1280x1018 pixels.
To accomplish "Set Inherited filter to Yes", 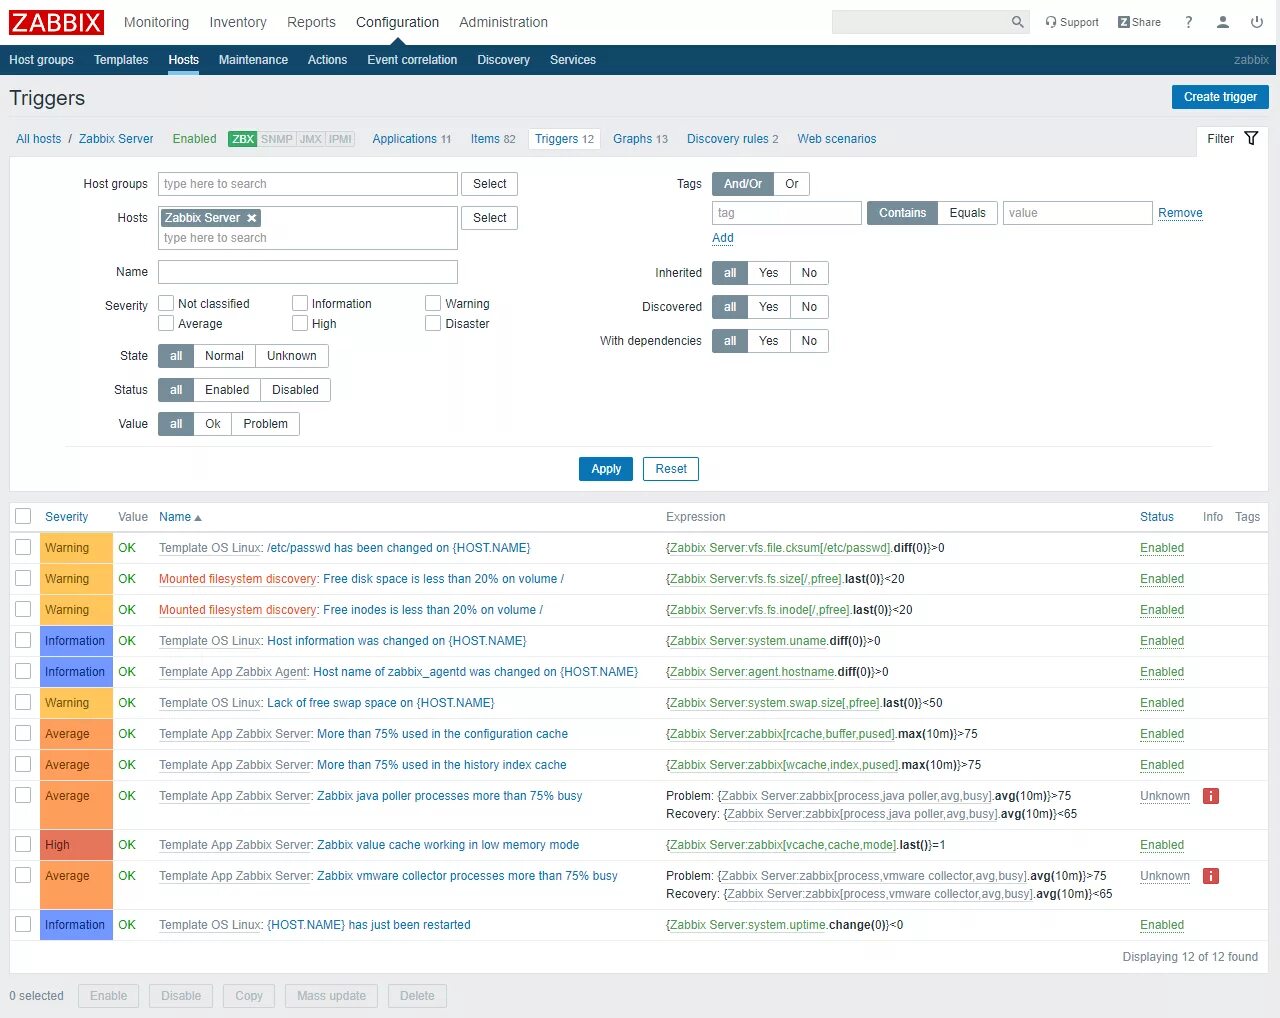I will point(768,273).
